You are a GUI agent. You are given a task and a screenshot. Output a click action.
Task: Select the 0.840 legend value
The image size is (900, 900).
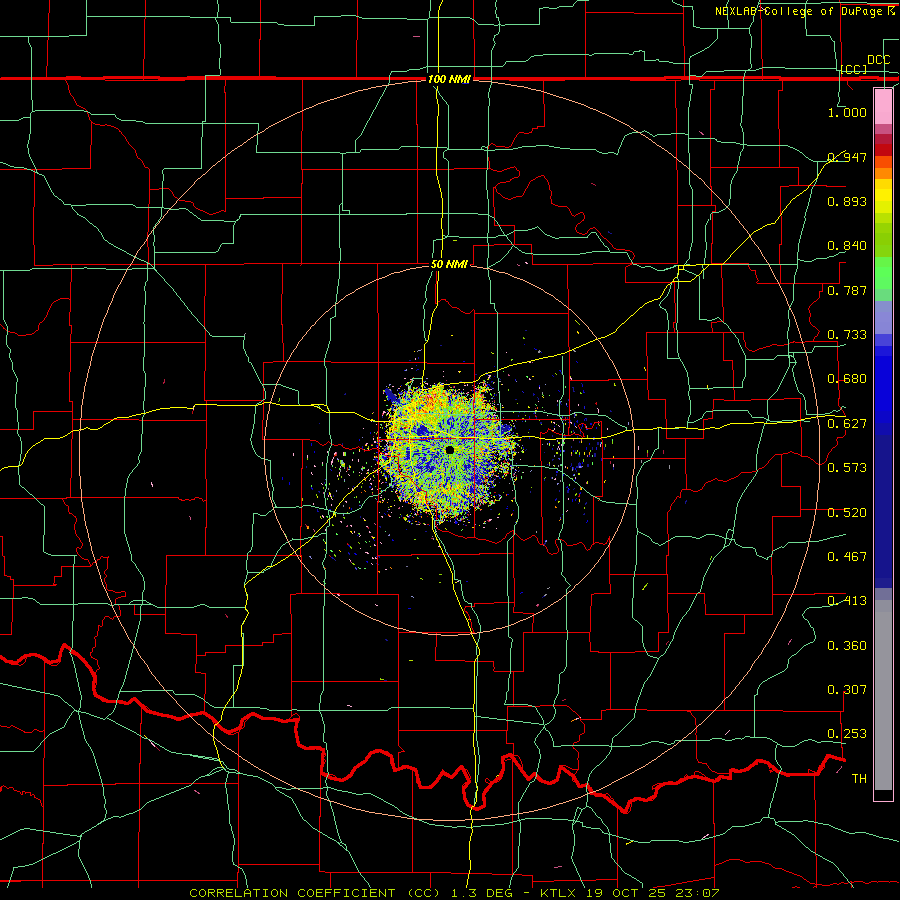[847, 246]
